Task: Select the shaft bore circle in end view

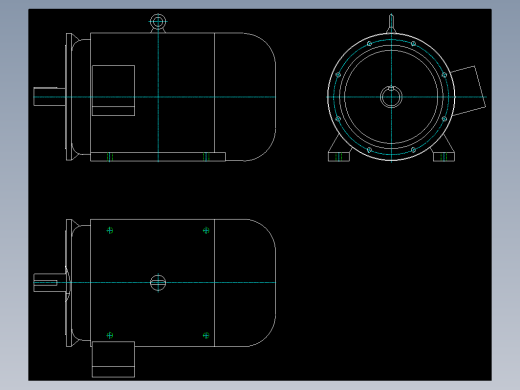Action: pyautogui.click(x=391, y=97)
